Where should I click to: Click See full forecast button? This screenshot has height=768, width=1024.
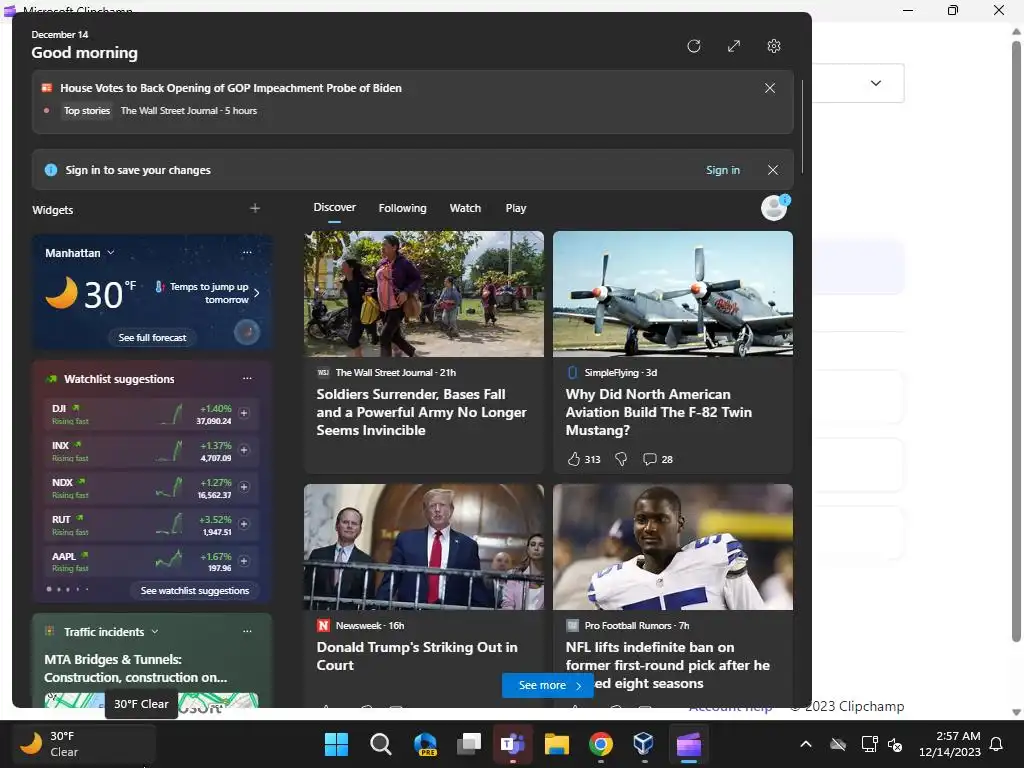152,338
